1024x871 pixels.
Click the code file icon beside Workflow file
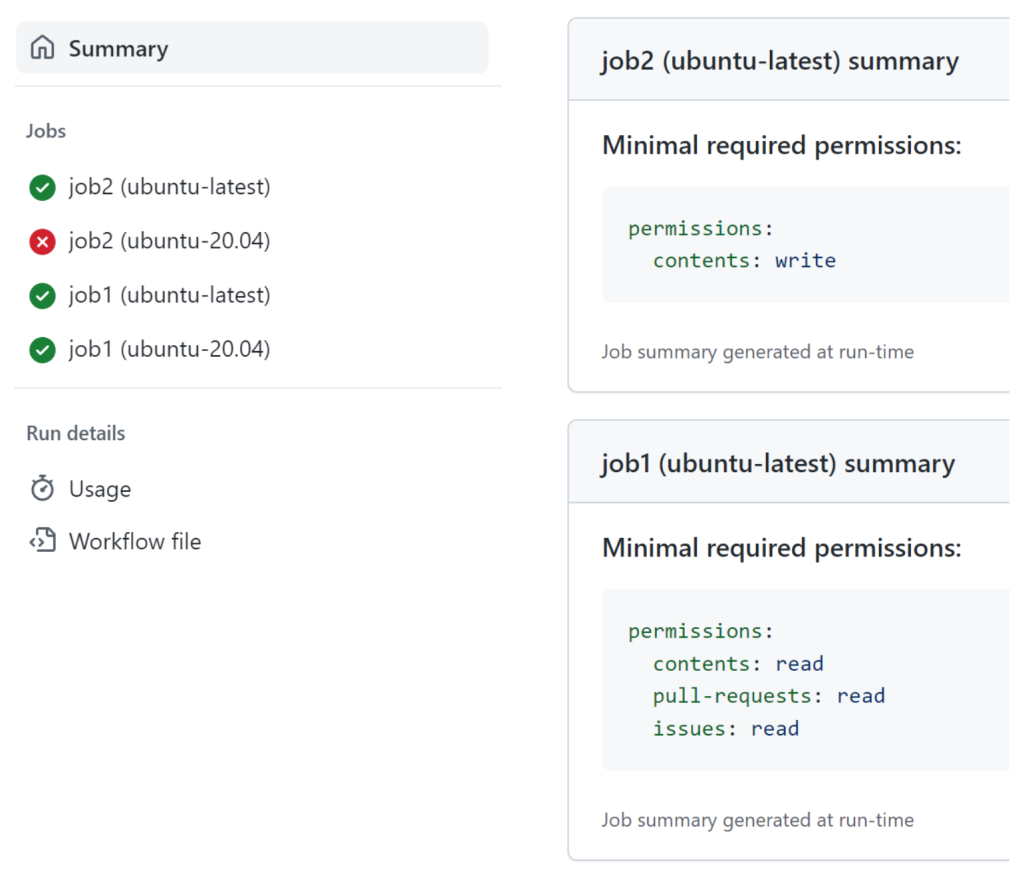click(x=41, y=541)
